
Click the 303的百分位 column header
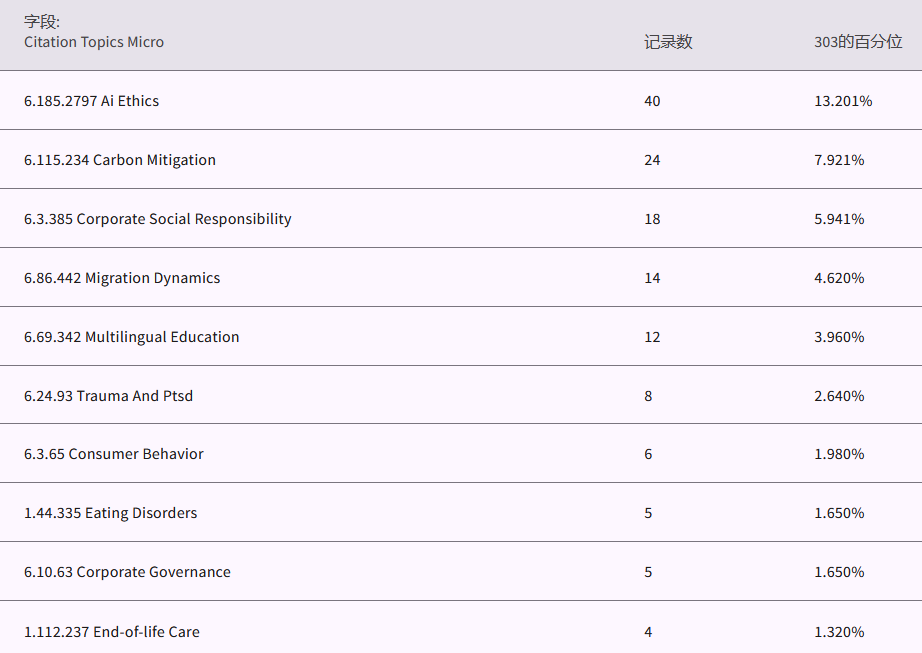[x=858, y=42]
